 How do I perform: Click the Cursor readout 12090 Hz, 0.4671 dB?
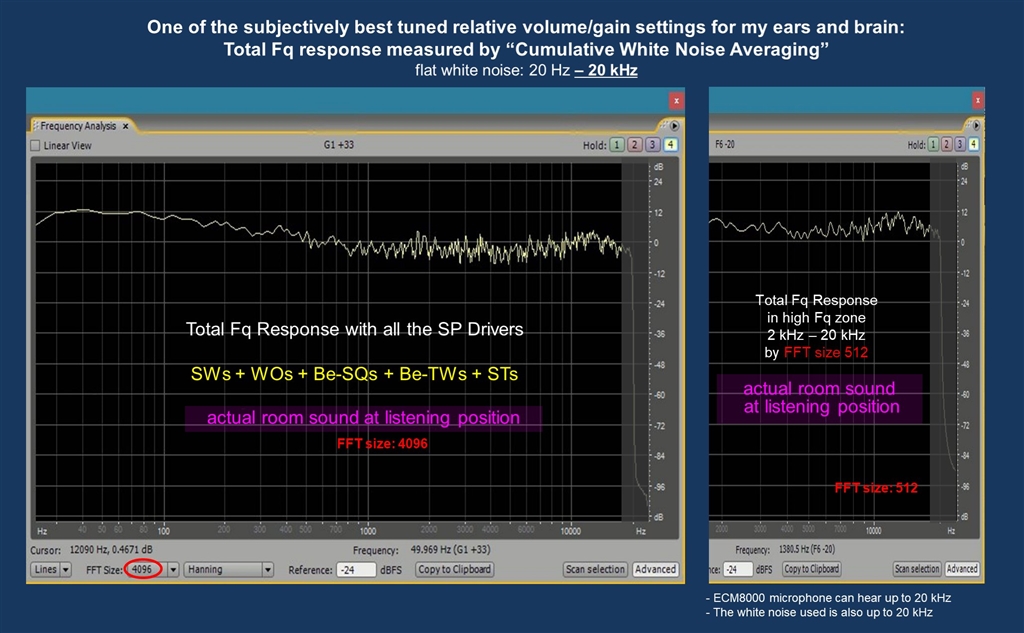(111, 550)
